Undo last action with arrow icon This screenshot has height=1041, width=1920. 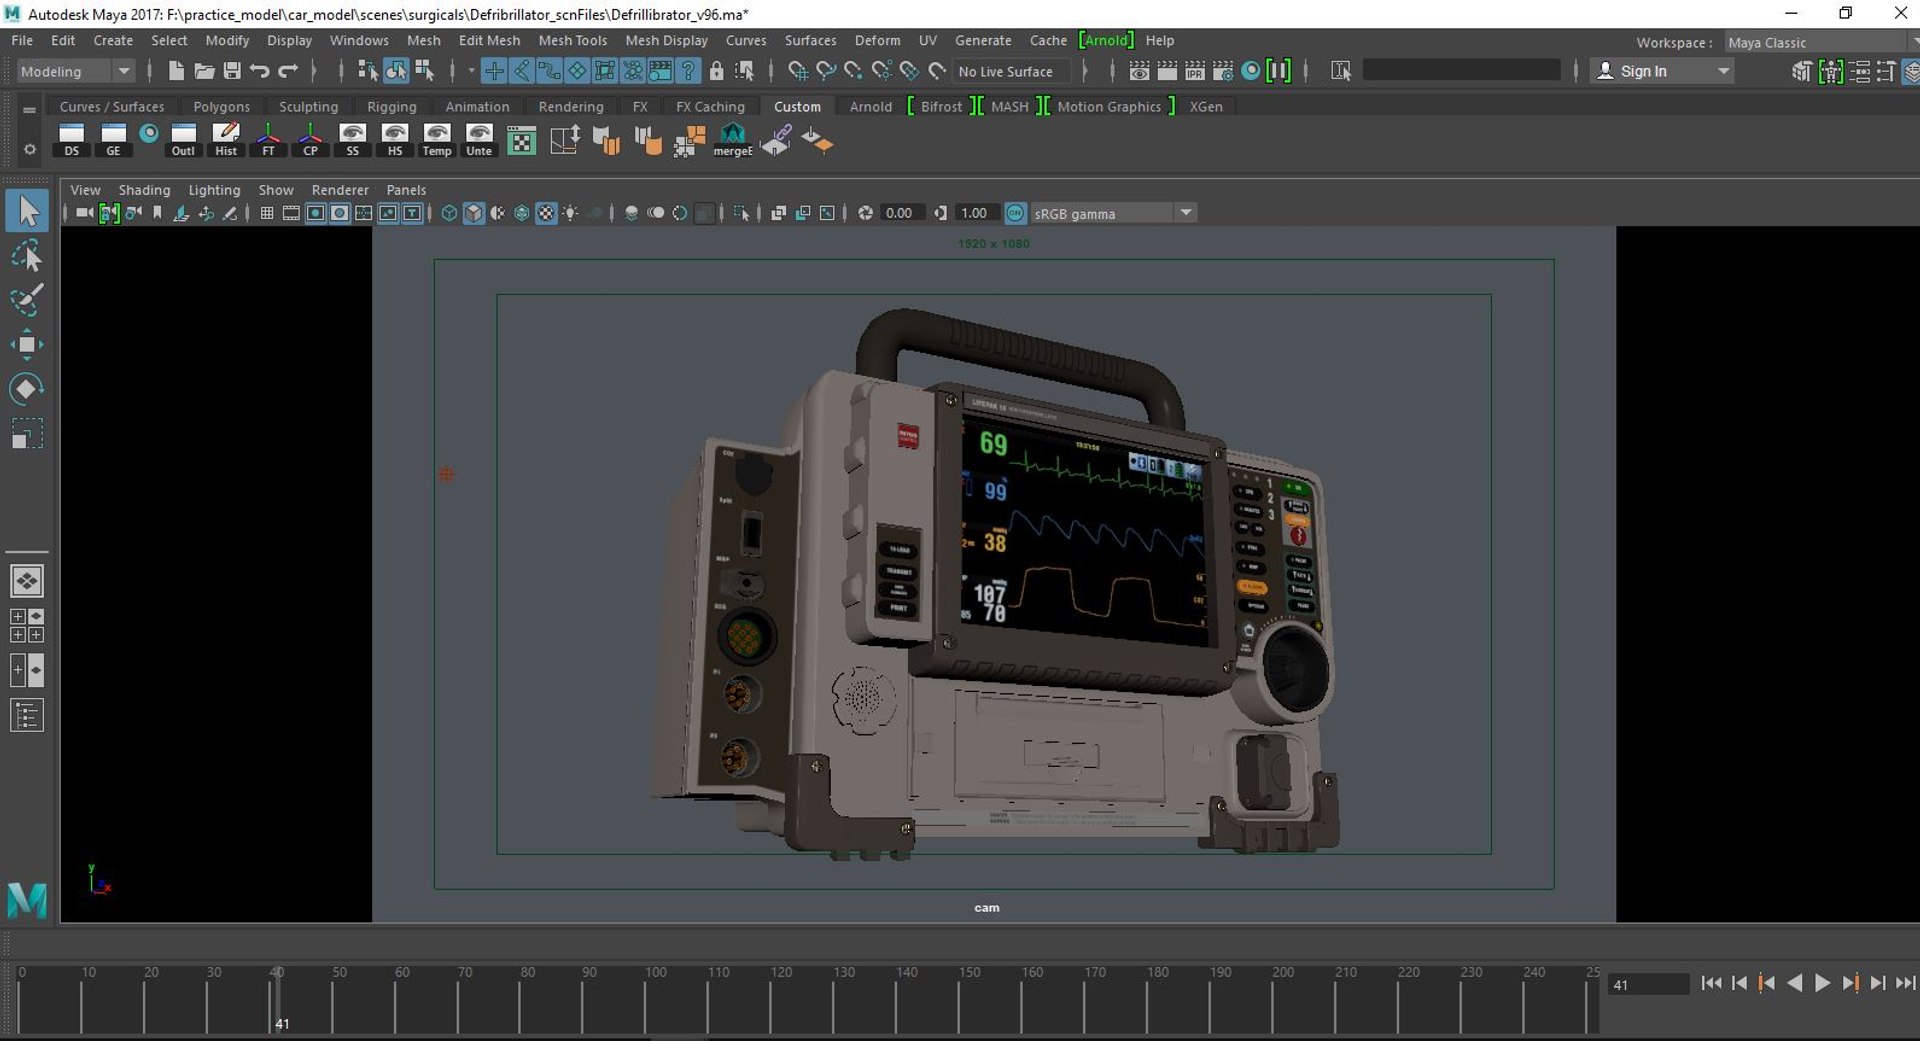pyautogui.click(x=260, y=71)
